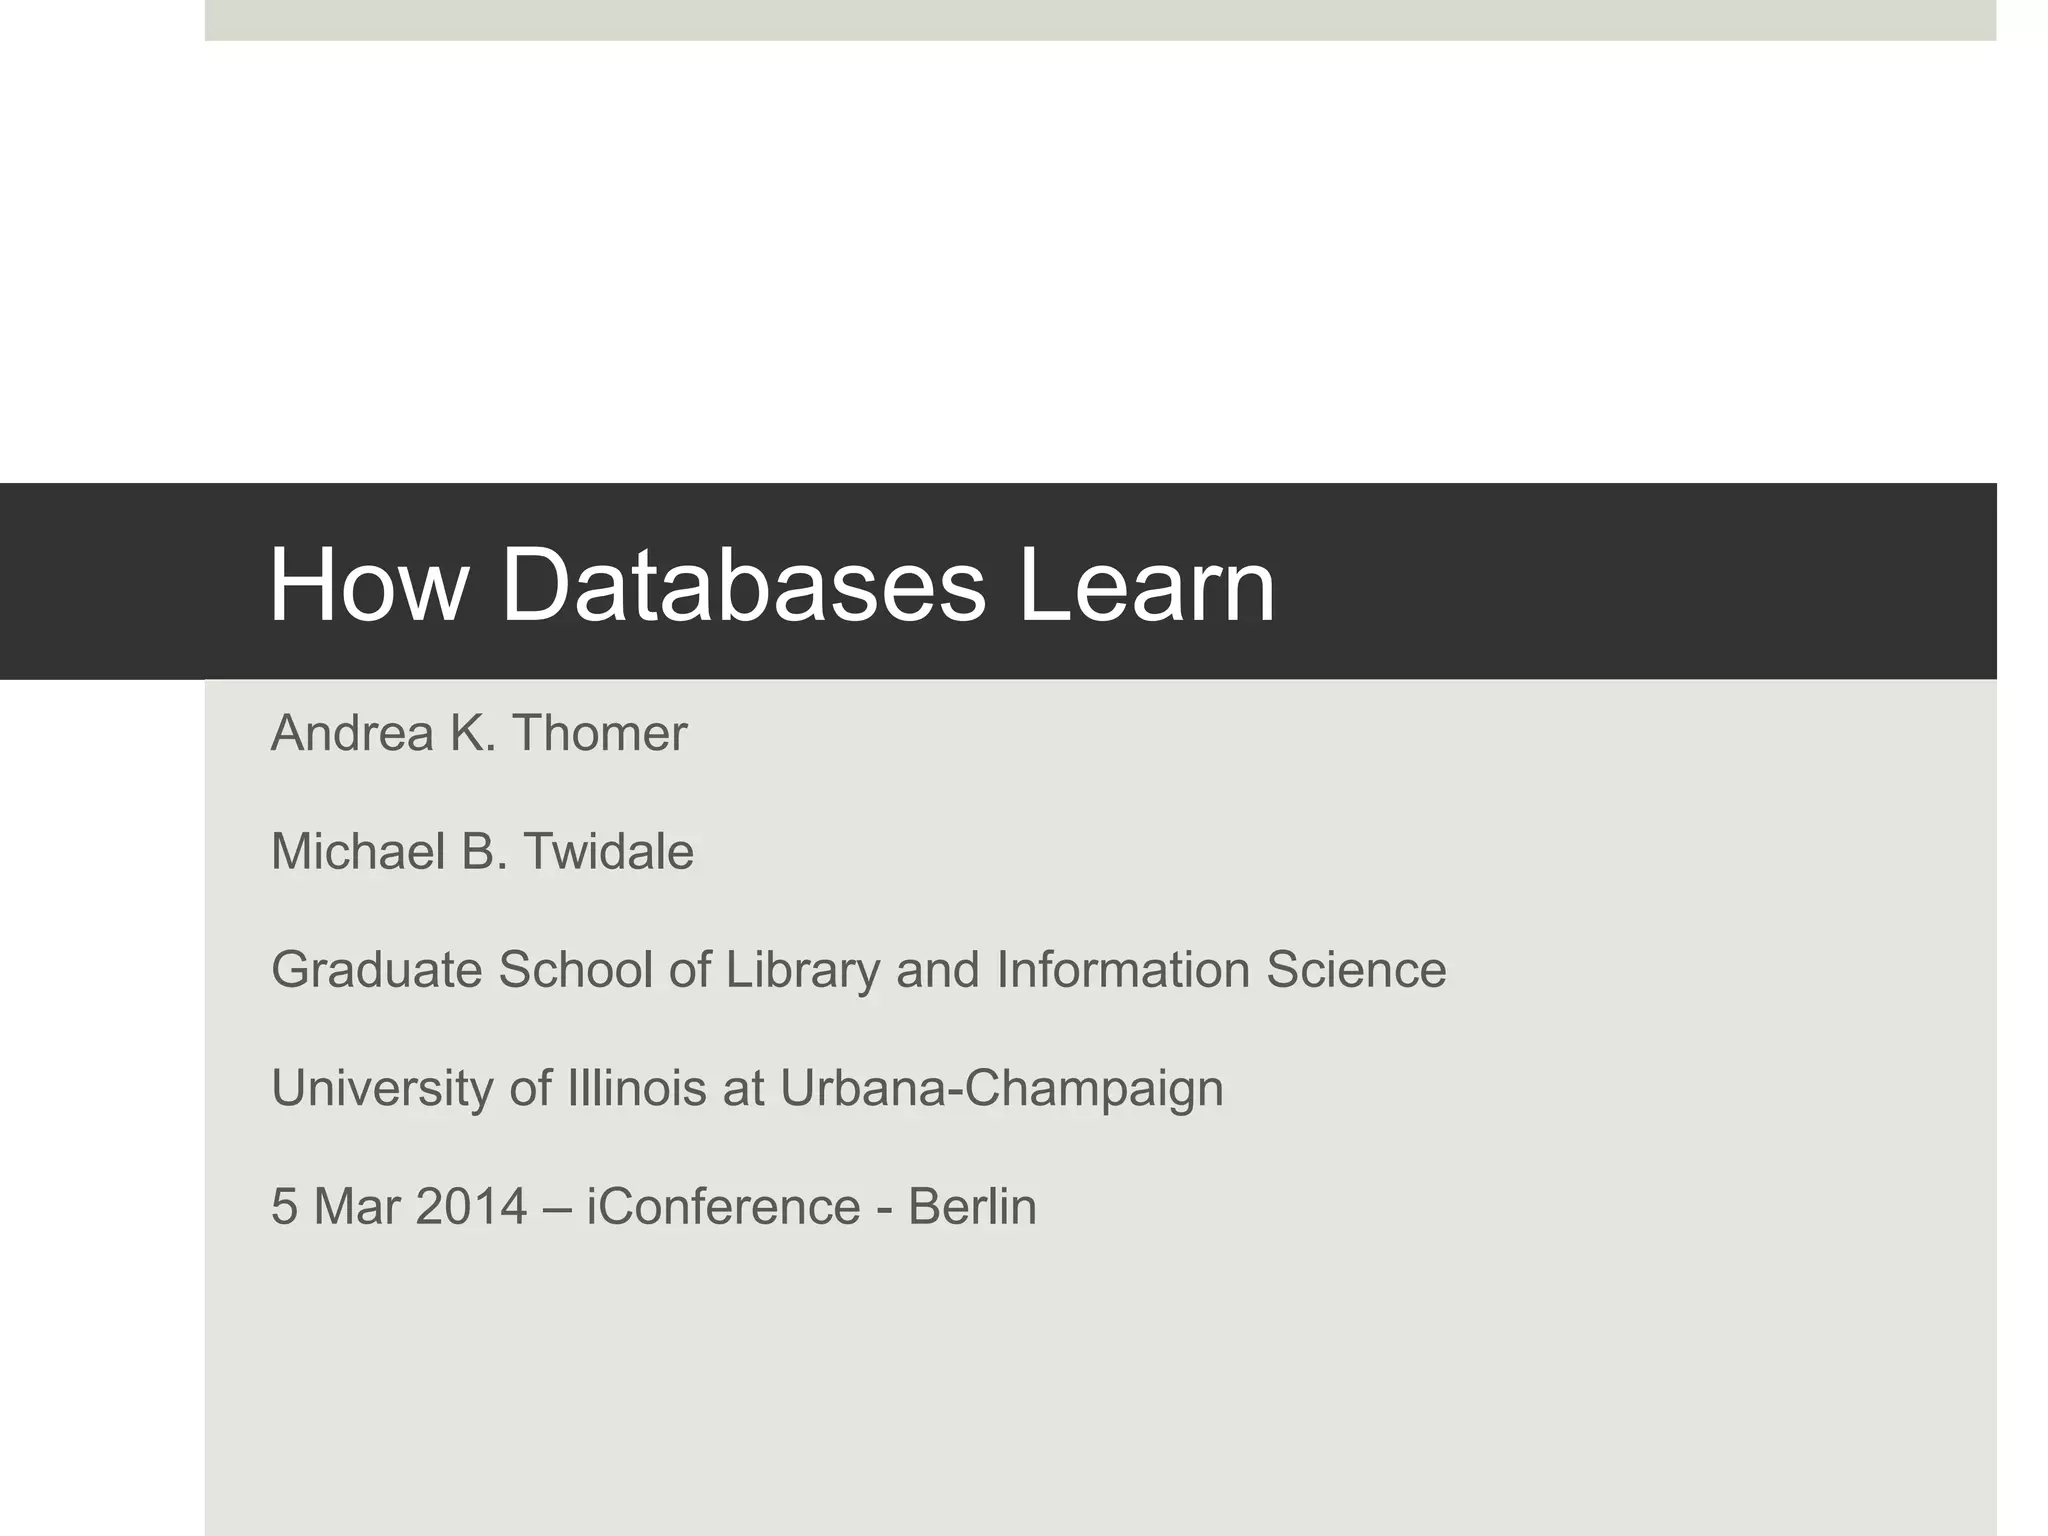
Task: Click the author name Michael B. Twidale
Action: (481, 852)
